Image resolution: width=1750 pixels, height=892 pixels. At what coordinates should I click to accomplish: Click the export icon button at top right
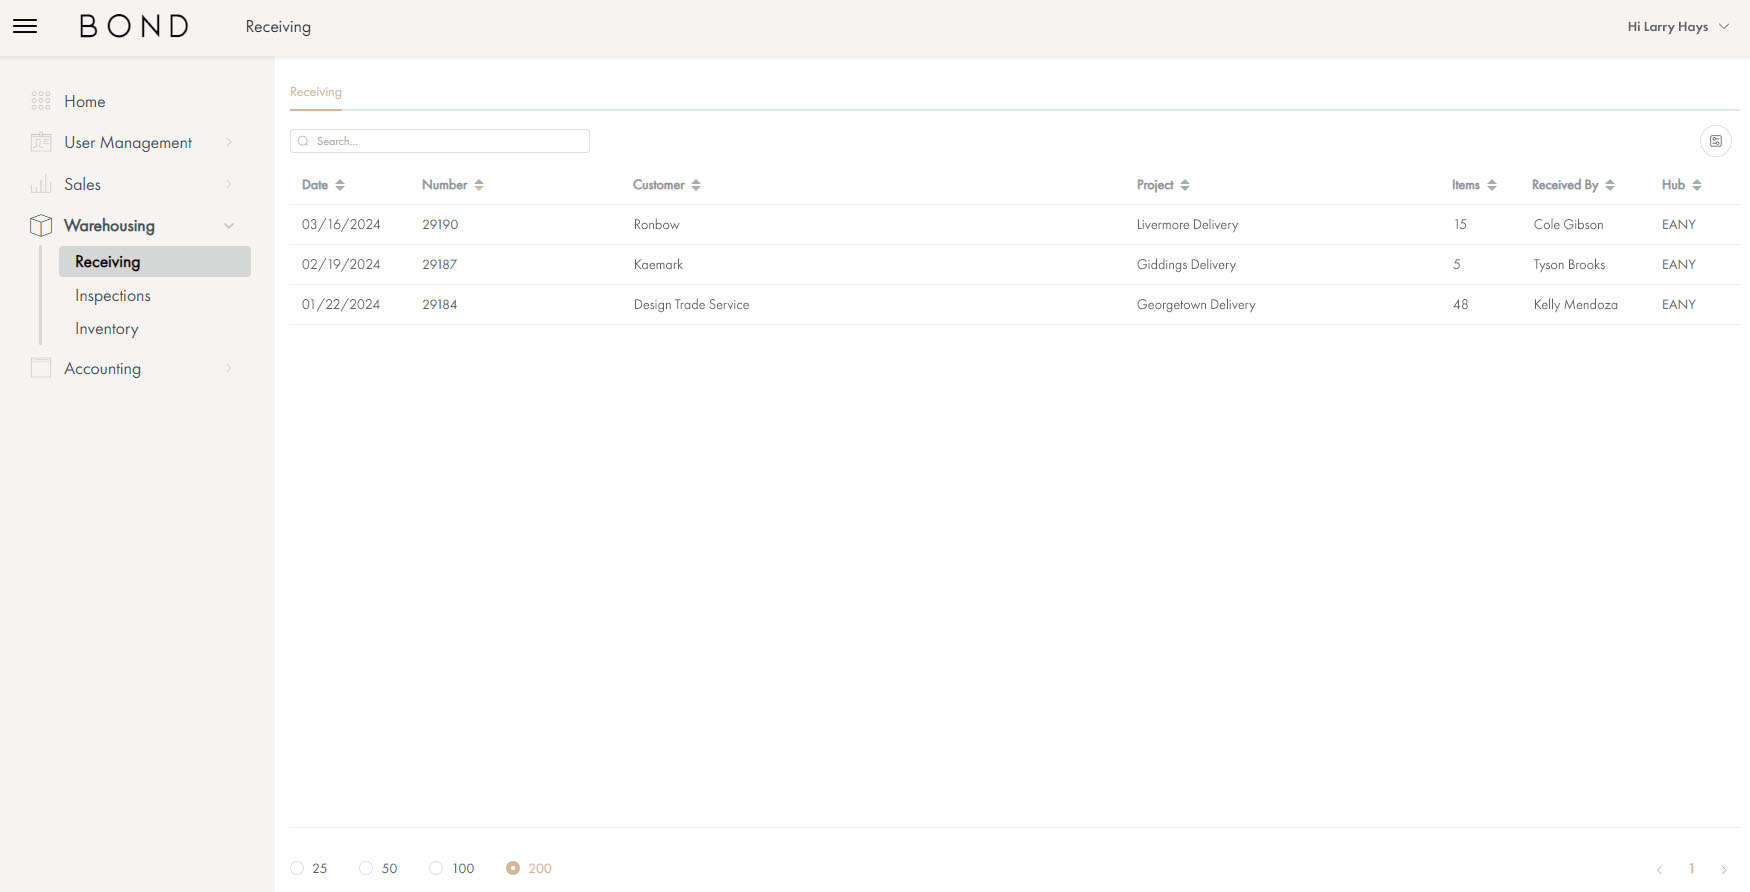(1715, 141)
